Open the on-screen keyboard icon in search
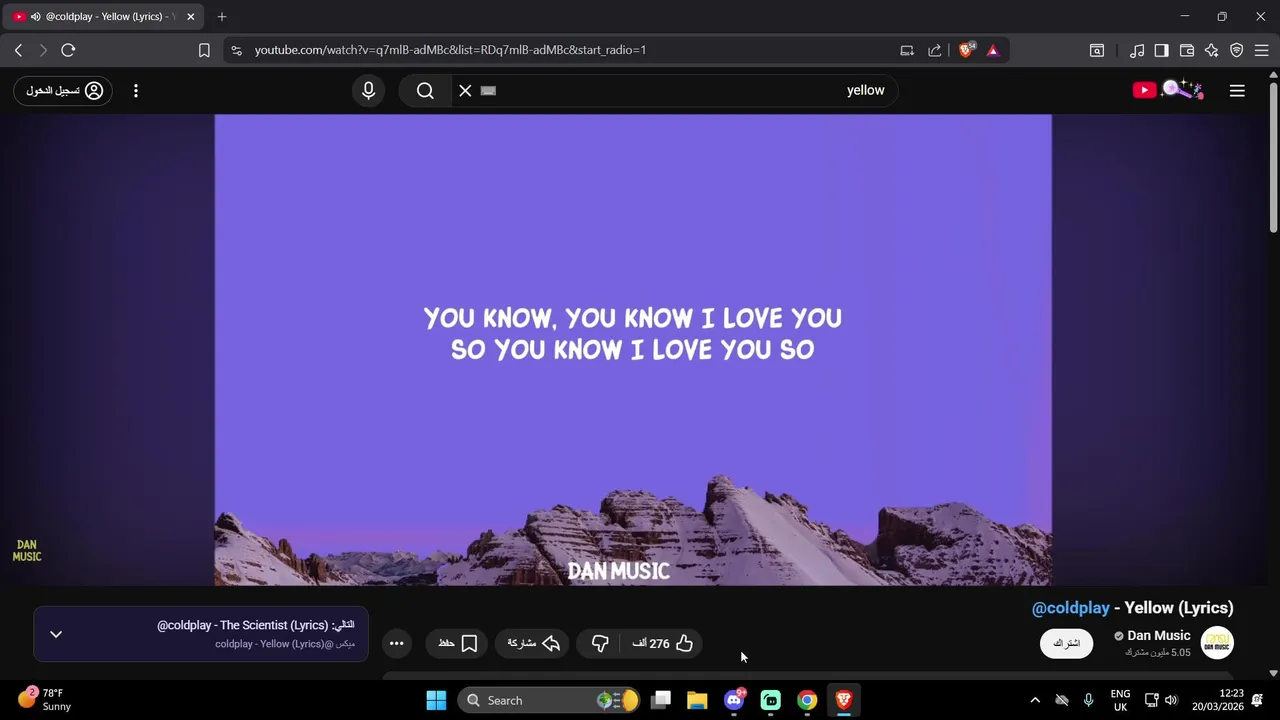Image resolution: width=1280 pixels, height=720 pixels. (x=488, y=91)
